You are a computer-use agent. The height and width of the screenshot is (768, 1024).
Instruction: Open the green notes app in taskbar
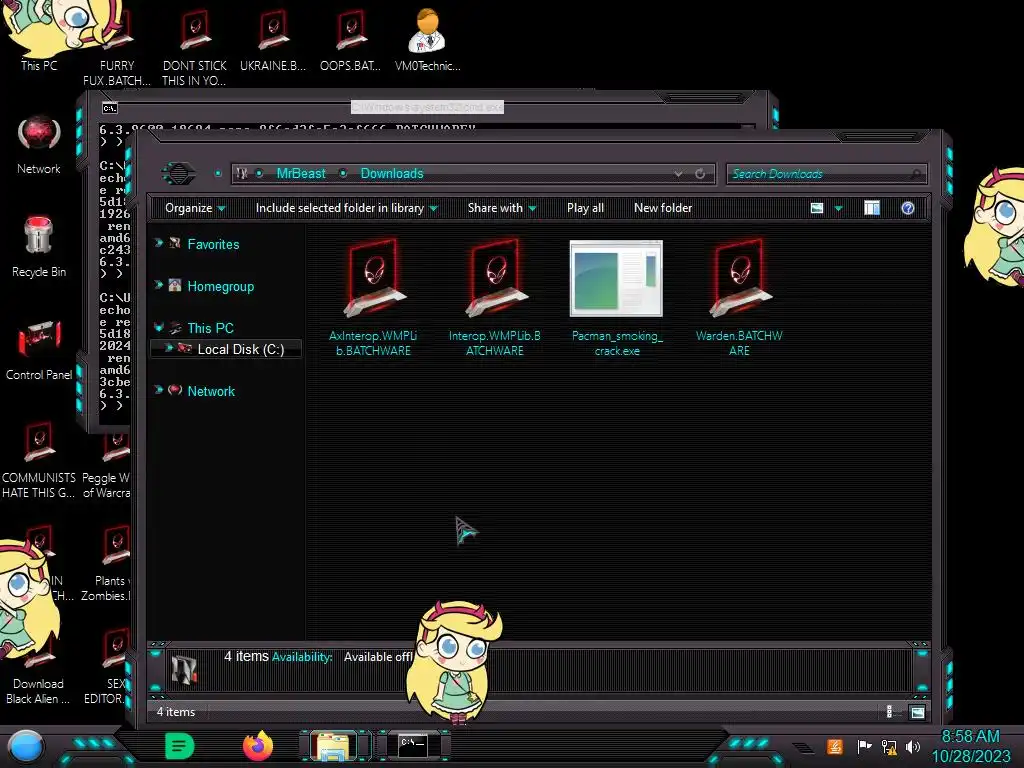[180, 746]
